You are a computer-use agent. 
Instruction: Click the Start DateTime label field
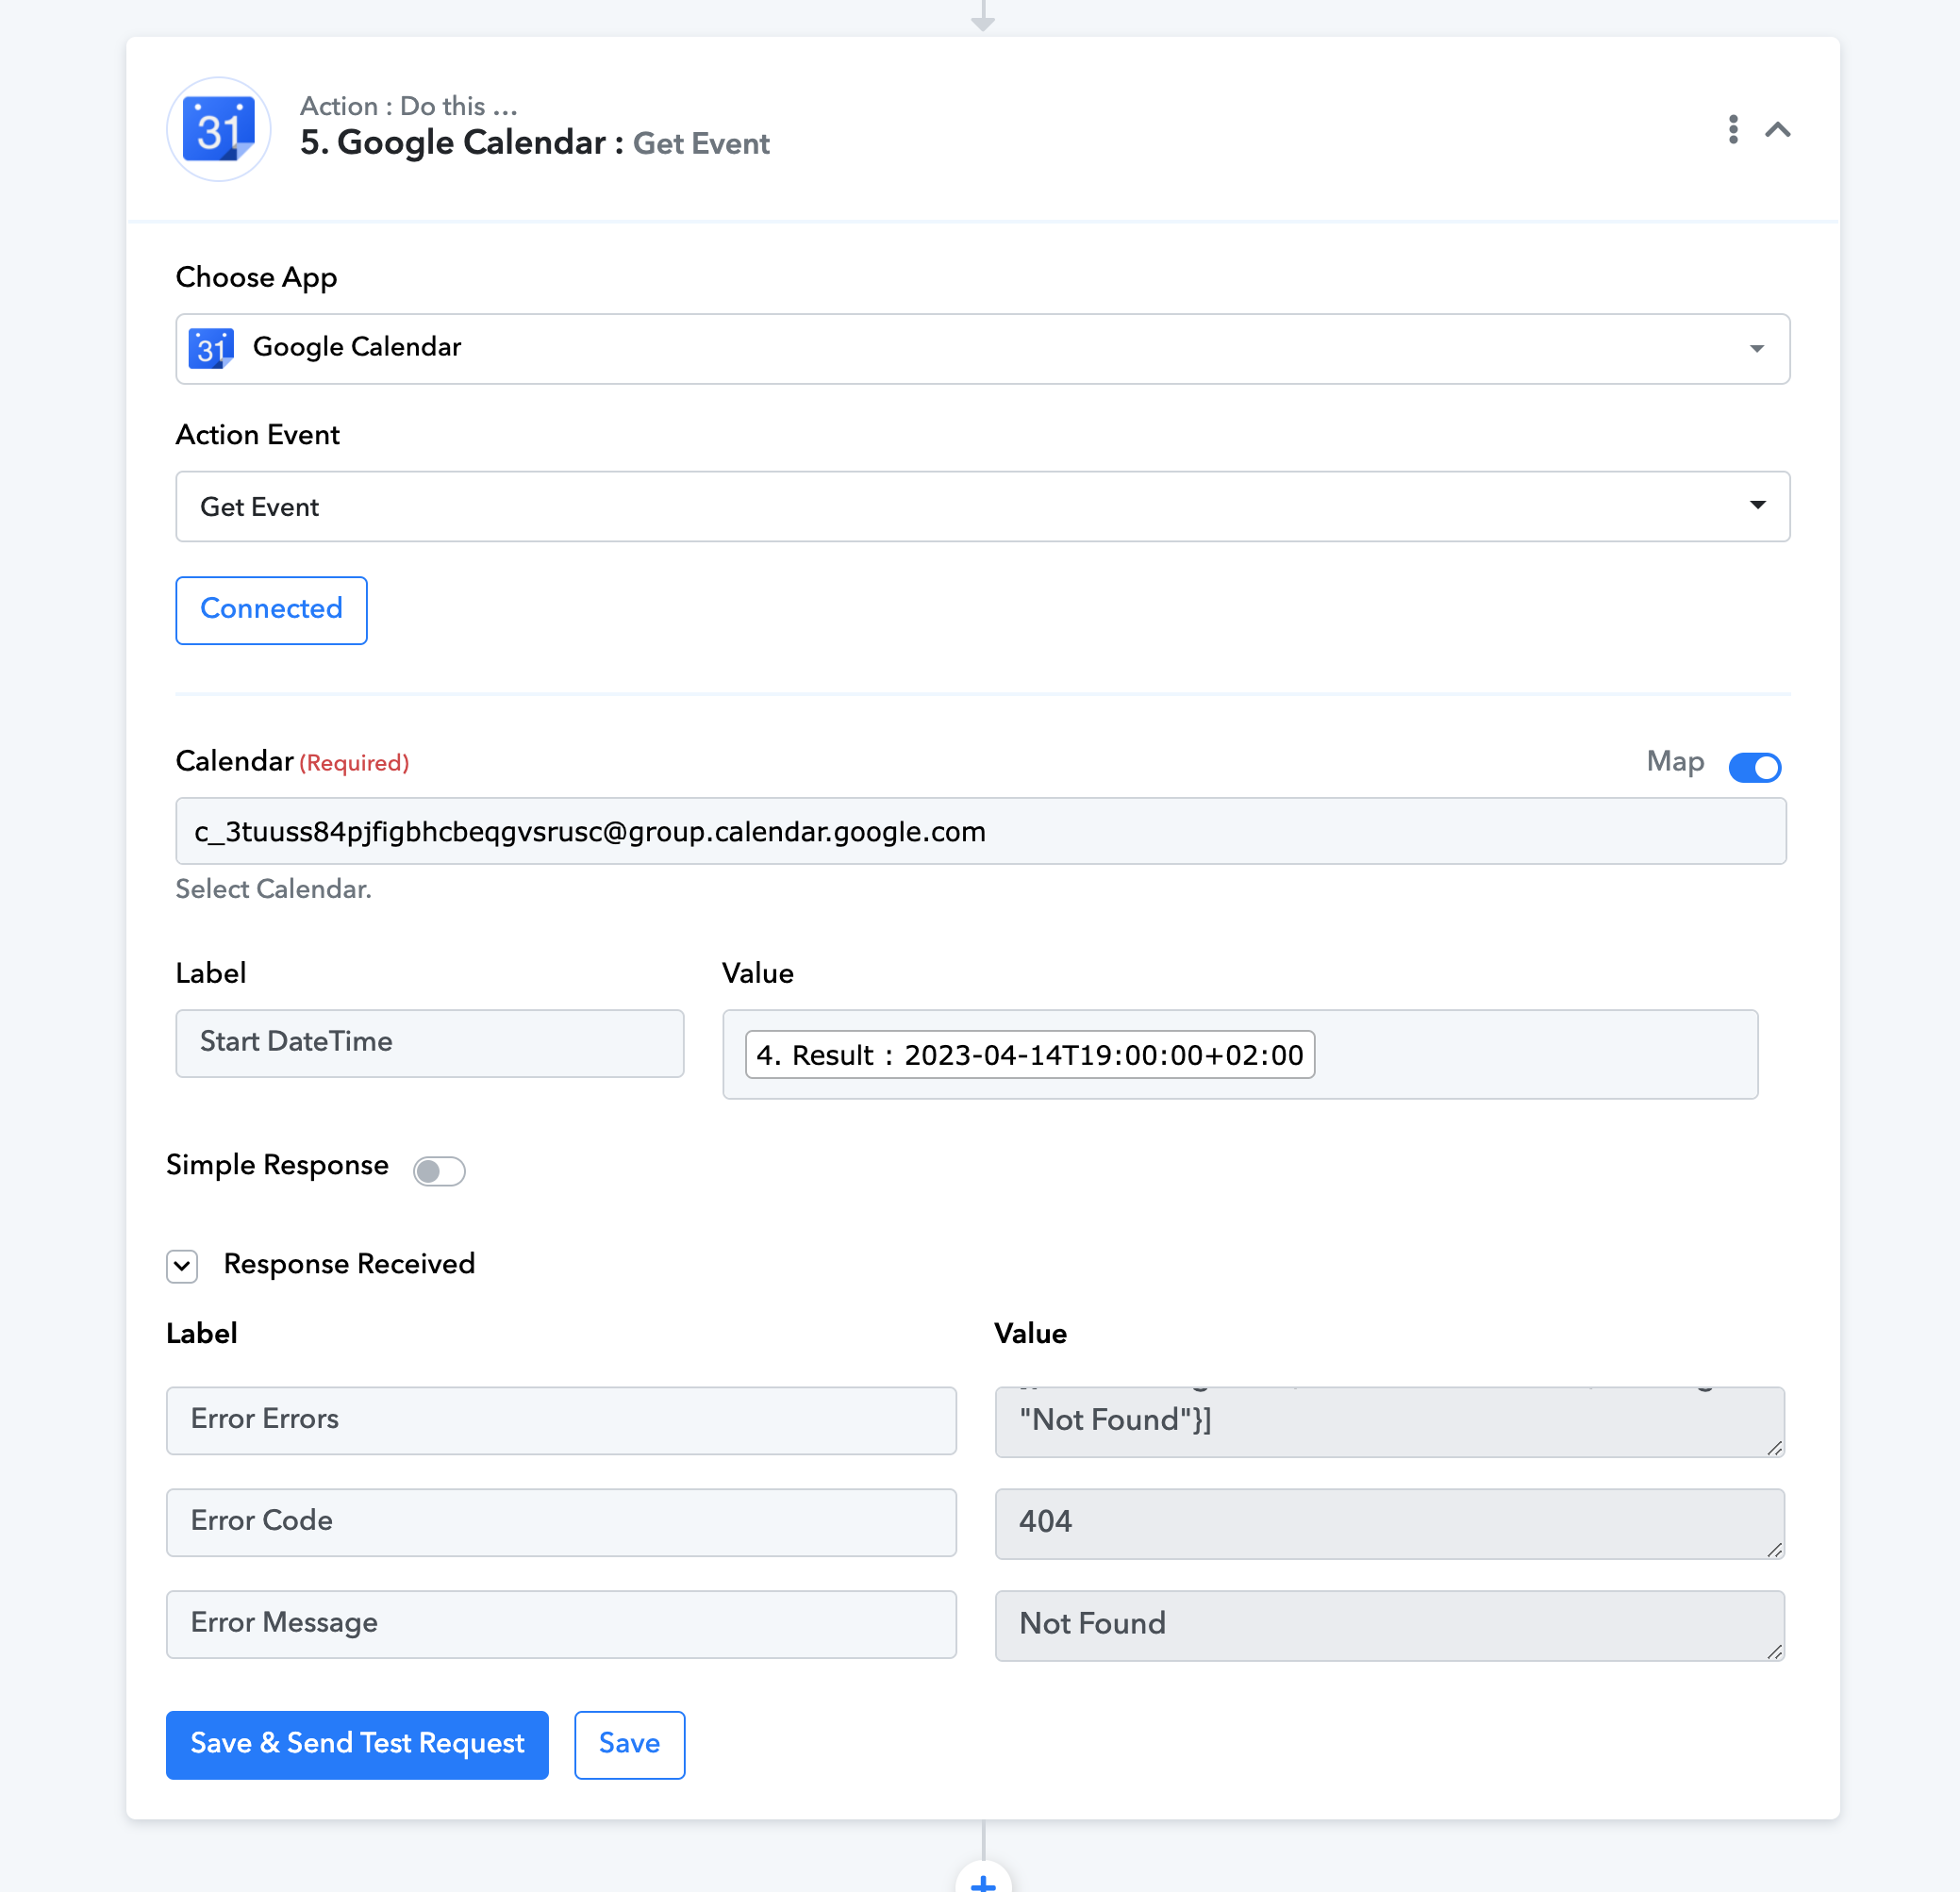point(429,1042)
